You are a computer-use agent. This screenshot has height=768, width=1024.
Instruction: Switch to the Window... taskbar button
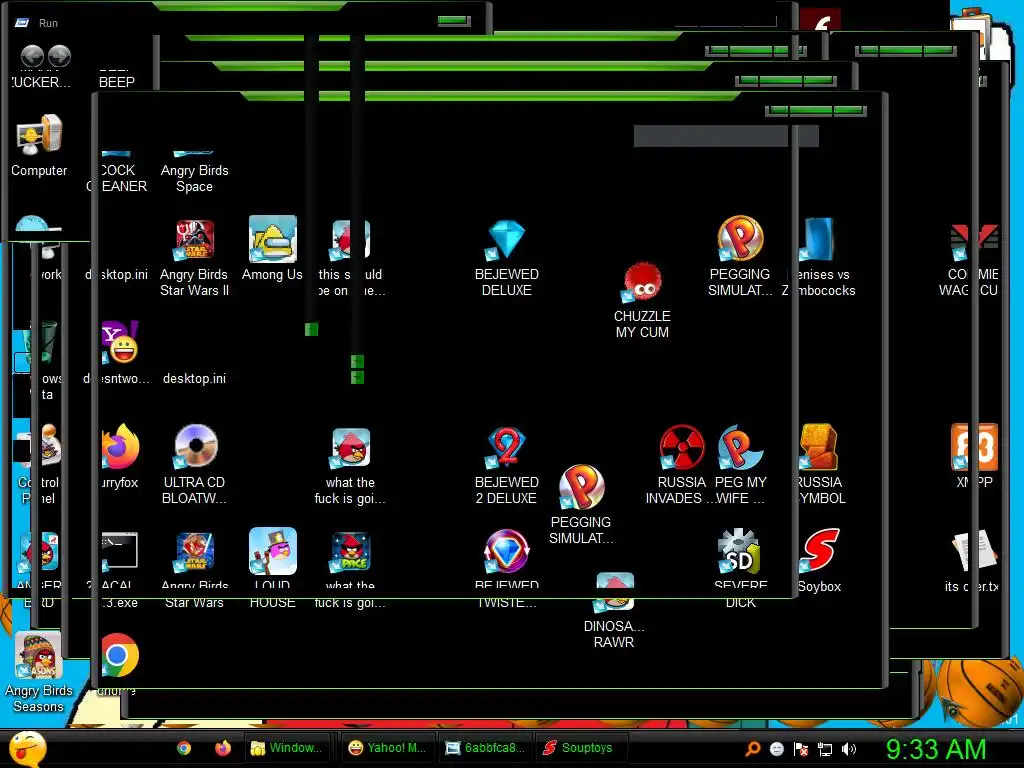pos(287,748)
